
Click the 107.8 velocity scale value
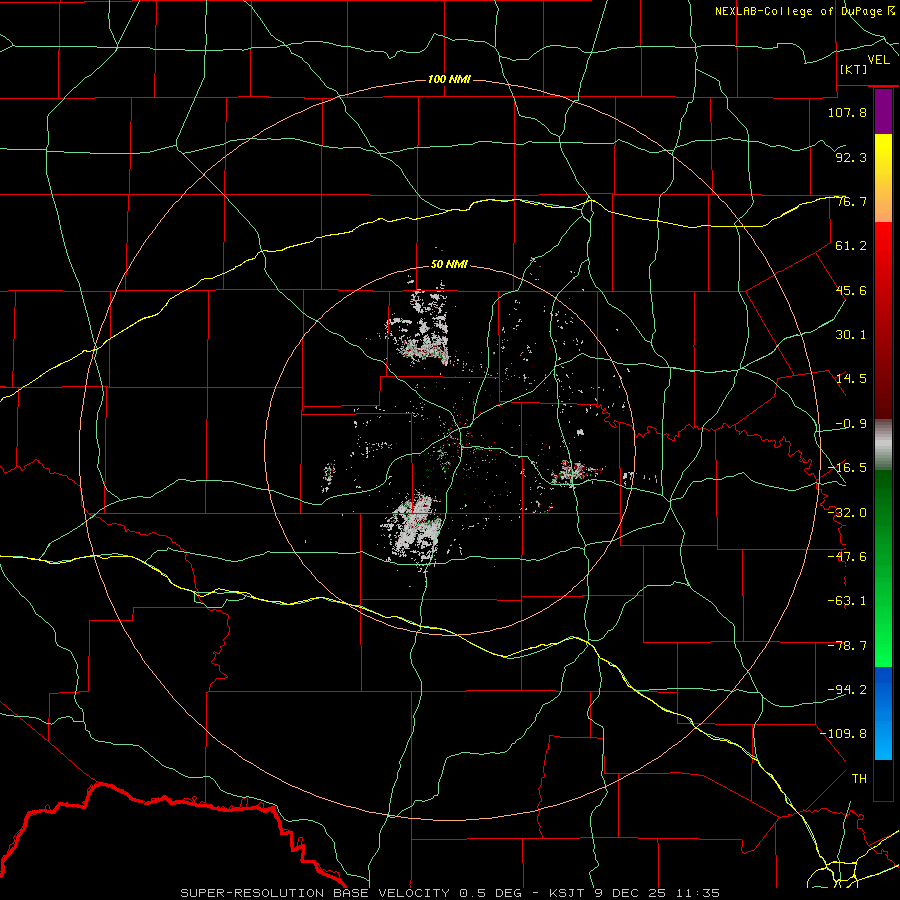click(x=847, y=112)
